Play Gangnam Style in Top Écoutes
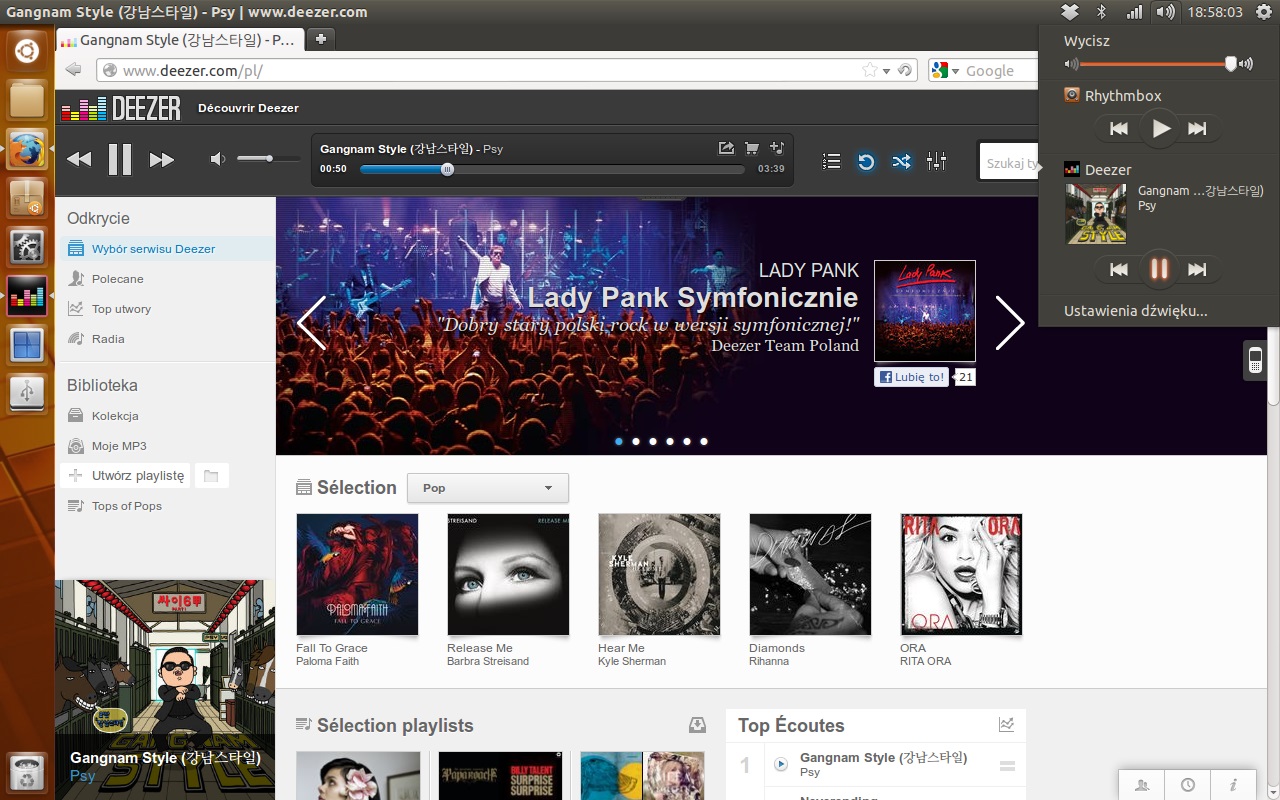Viewport: 1280px width, 800px height. [x=782, y=765]
